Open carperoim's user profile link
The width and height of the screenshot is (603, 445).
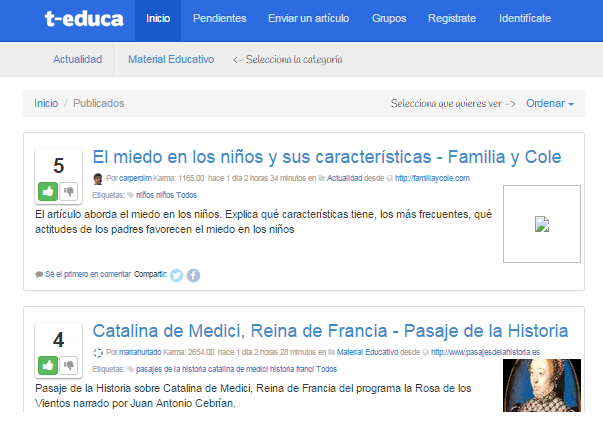point(135,178)
